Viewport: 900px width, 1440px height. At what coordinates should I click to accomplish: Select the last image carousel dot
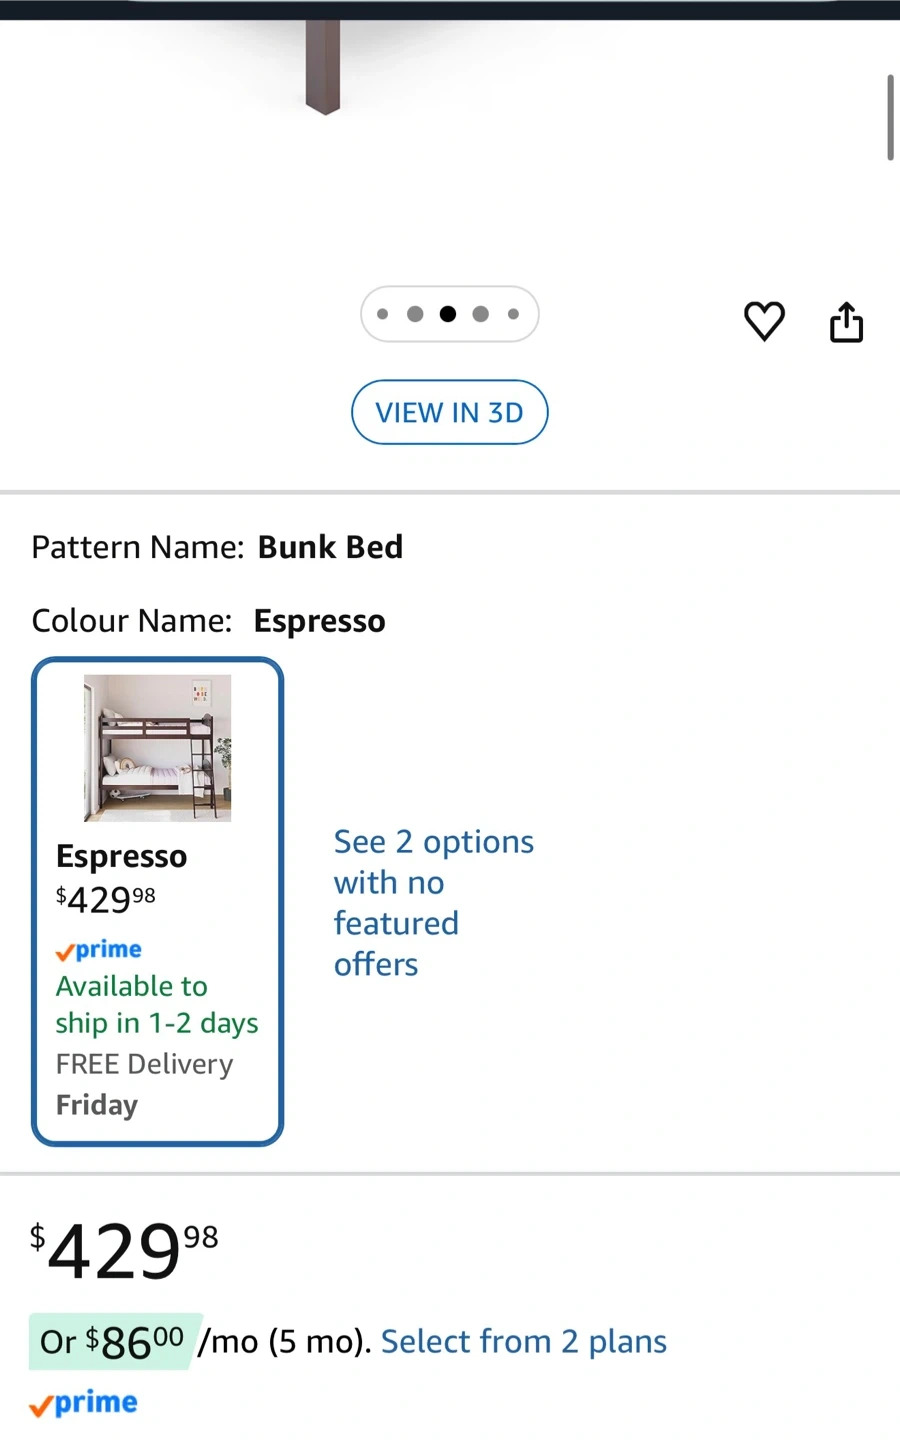click(513, 314)
